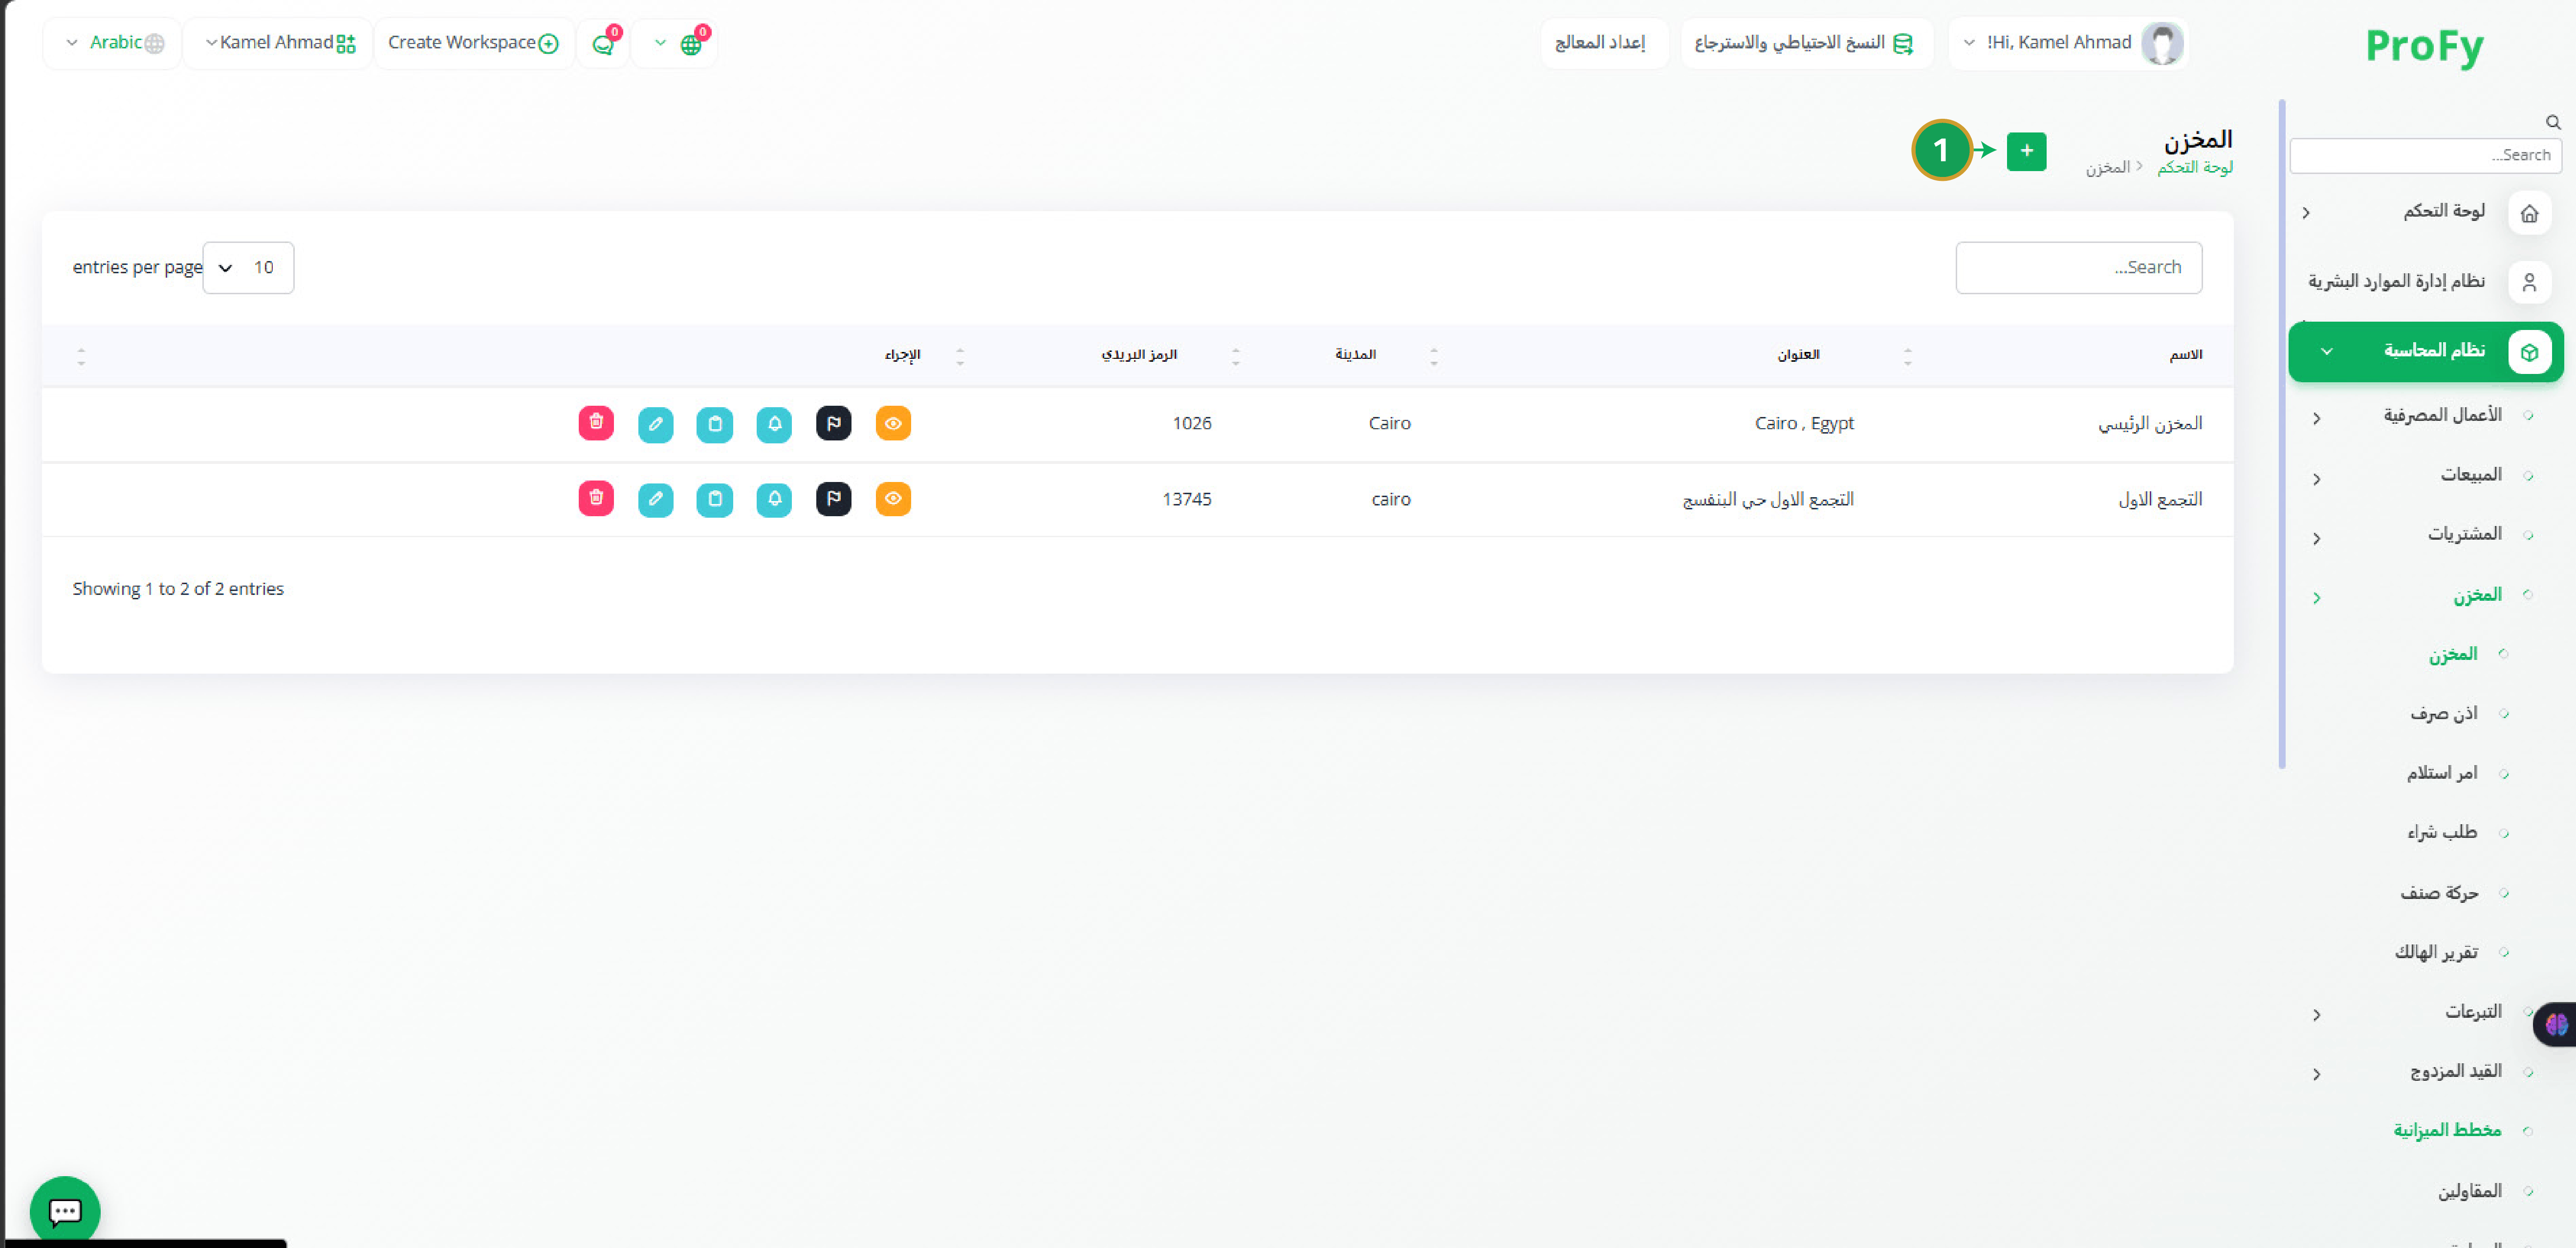Open تقرير الهالك in the sidebar
The width and height of the screenshot is (2576, 1248).
(x=2436, y=952)
